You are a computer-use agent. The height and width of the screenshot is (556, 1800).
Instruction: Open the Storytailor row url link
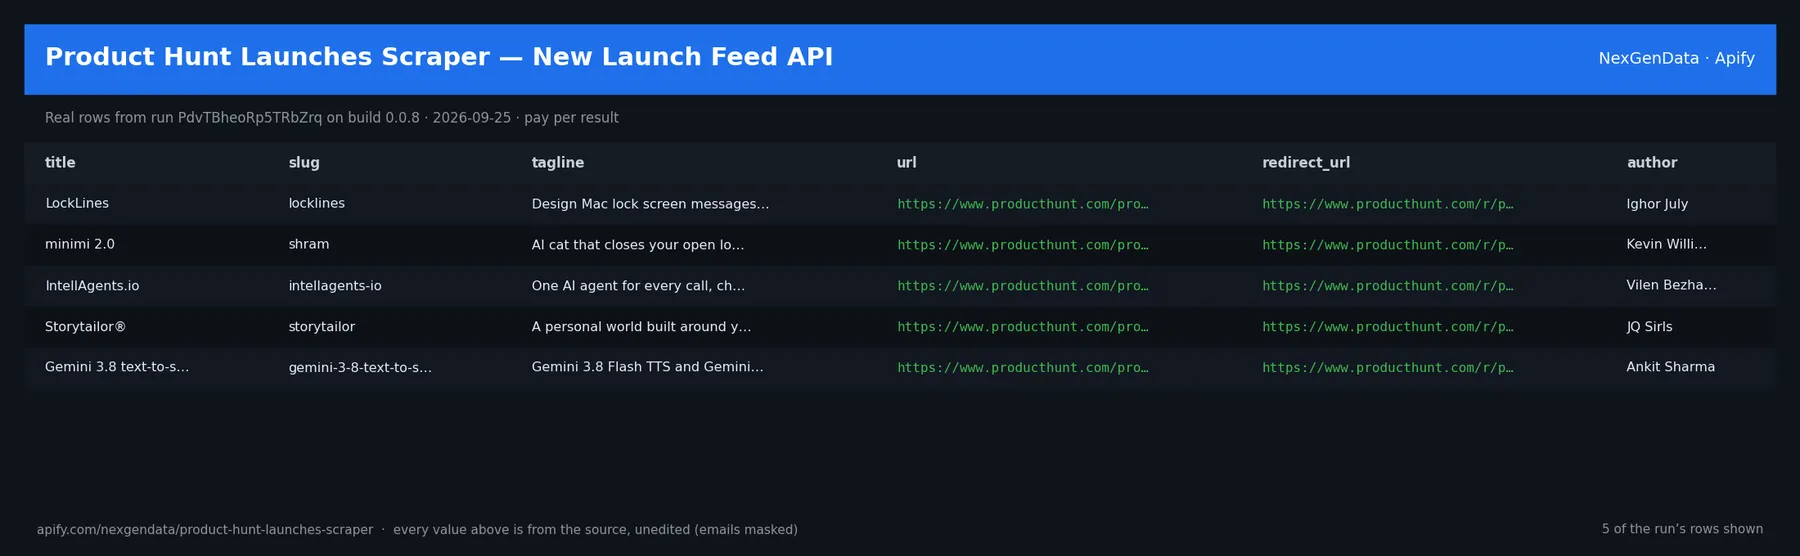[x=1022, y=327]
